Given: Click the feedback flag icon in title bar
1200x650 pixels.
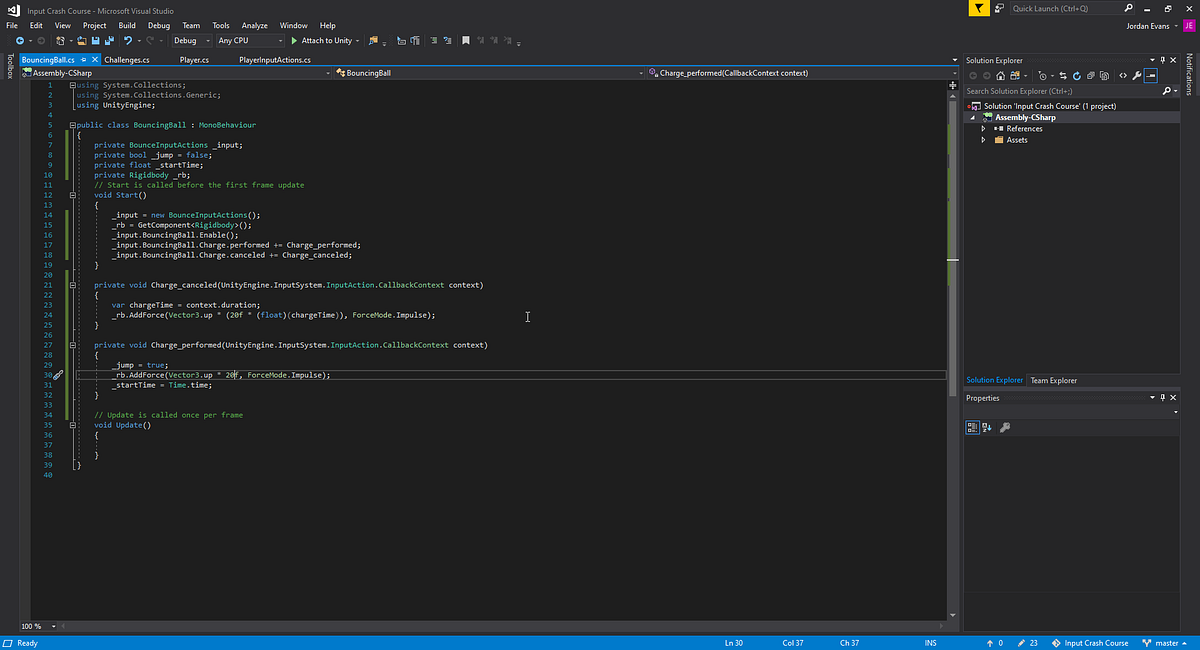Looking at the screenshot, I should [x=979, y=8].
